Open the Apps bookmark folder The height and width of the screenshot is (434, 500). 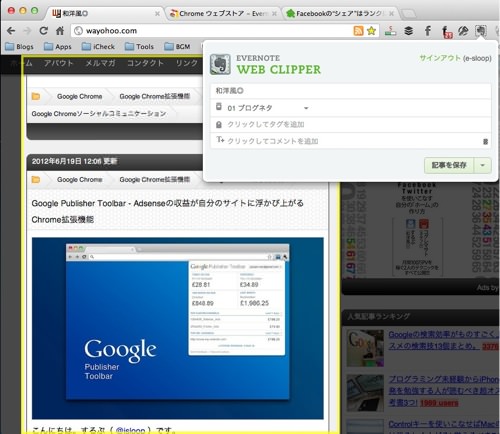coord(58,46)
